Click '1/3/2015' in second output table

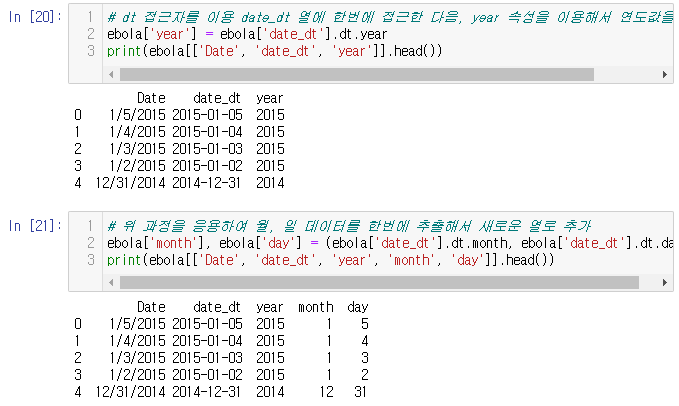pyautogui.click(x=138, y=358)
